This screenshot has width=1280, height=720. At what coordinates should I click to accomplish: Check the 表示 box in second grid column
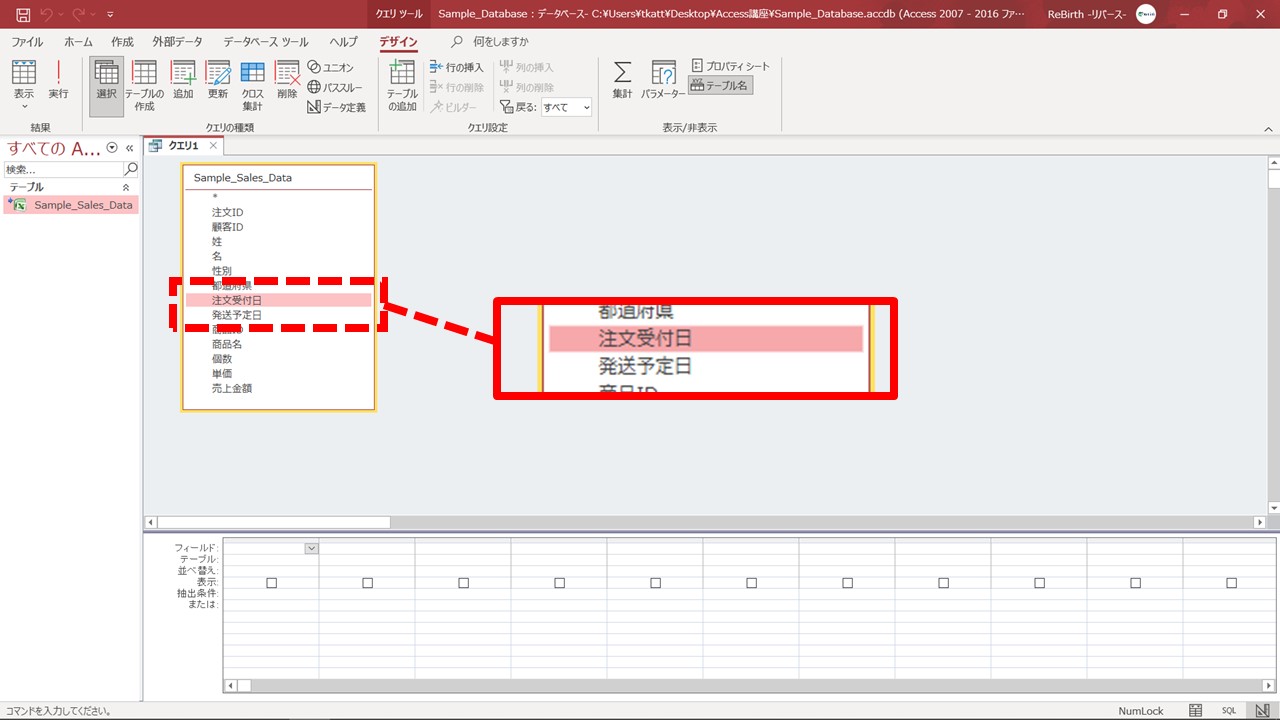point(367,583)
